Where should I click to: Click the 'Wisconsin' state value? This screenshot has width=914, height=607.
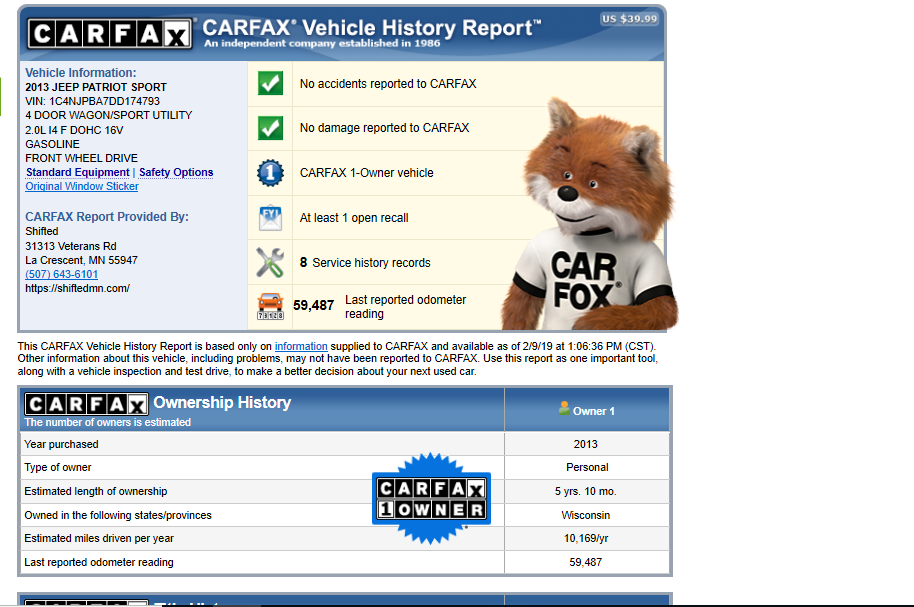[x=586, y=515]
